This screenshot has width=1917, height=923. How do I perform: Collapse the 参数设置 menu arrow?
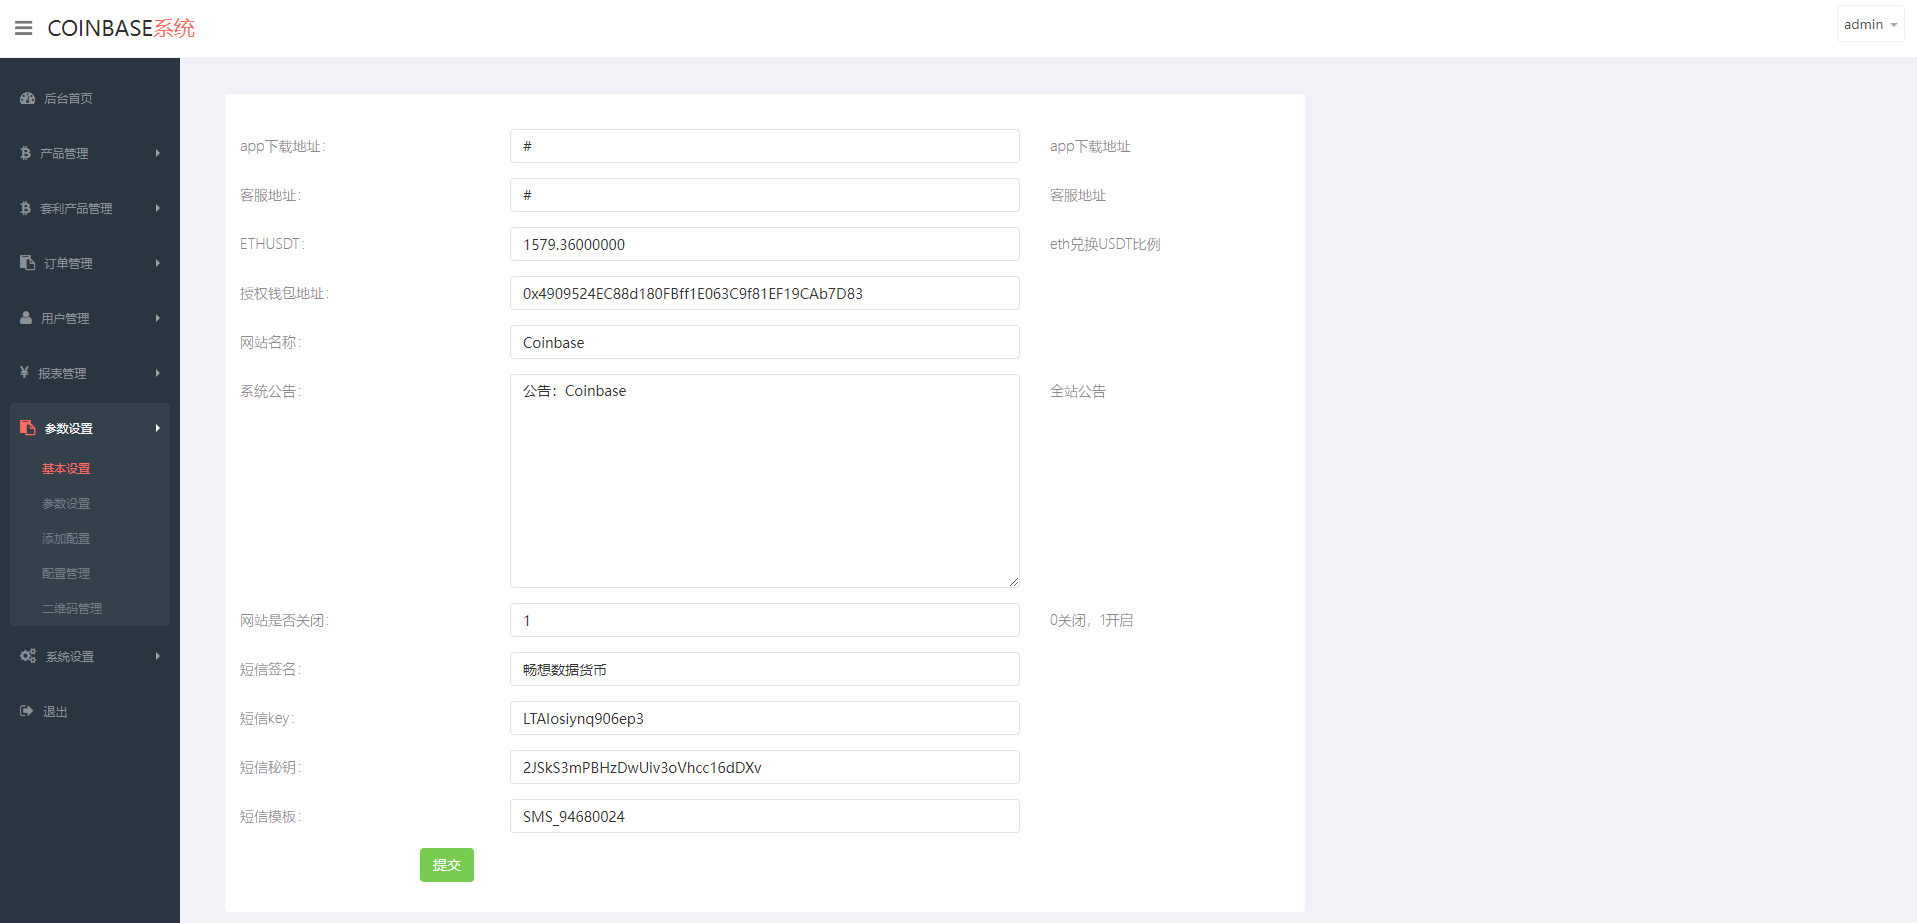click(x=158, y=428)
